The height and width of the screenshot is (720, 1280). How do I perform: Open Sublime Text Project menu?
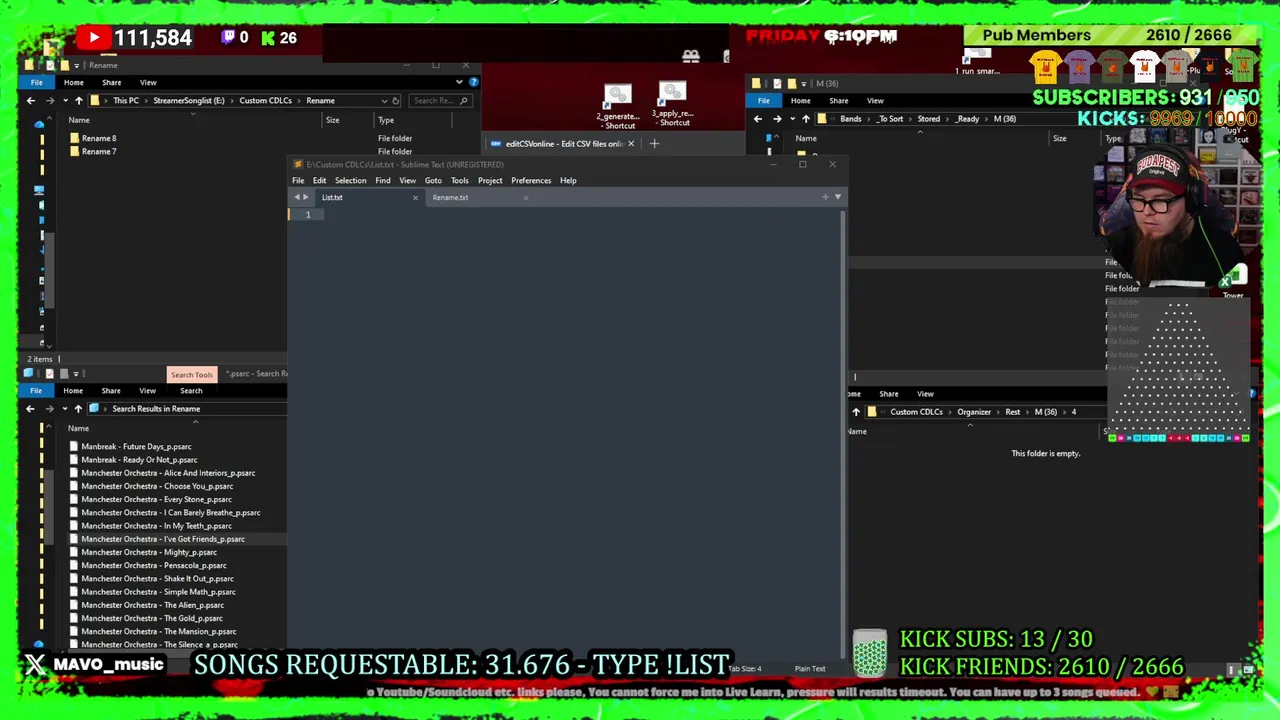490,180
